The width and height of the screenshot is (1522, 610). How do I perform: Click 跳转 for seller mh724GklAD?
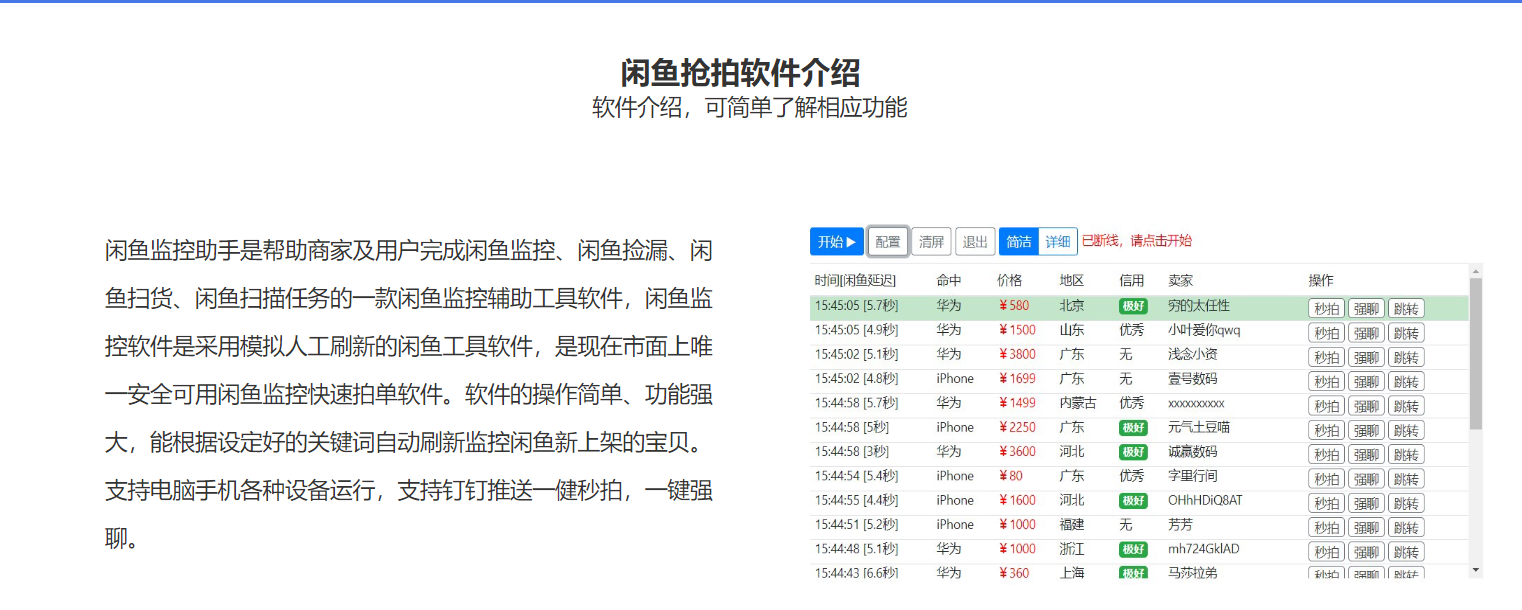coord(1406,552)
